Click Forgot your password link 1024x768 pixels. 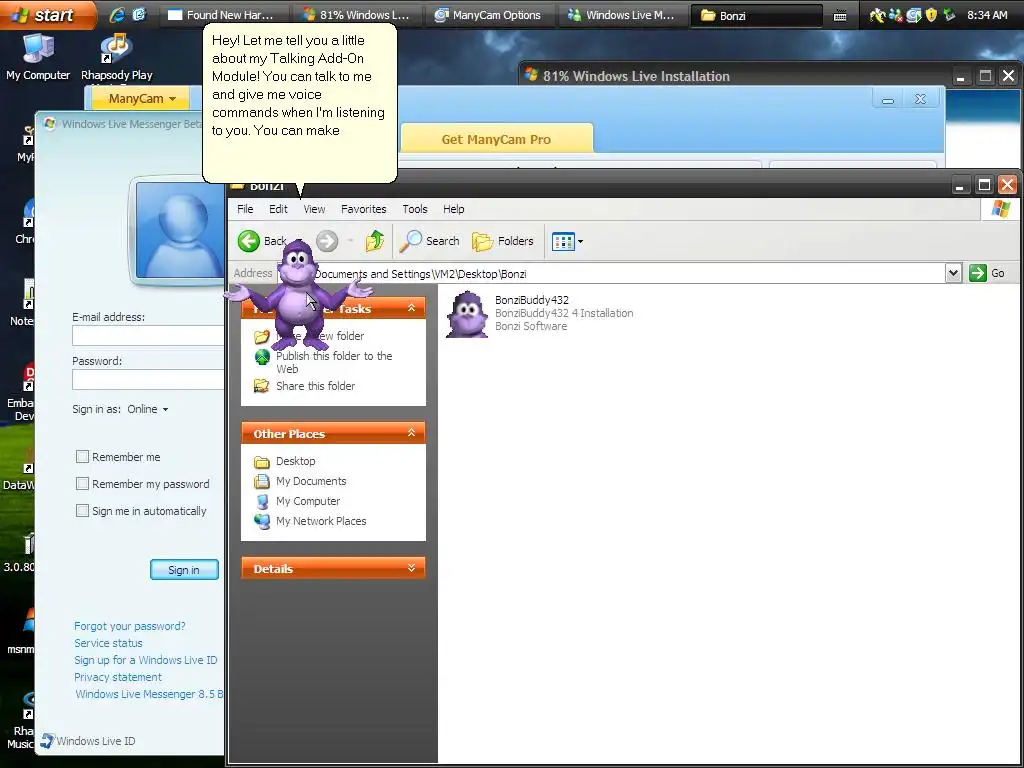[129, 626]
